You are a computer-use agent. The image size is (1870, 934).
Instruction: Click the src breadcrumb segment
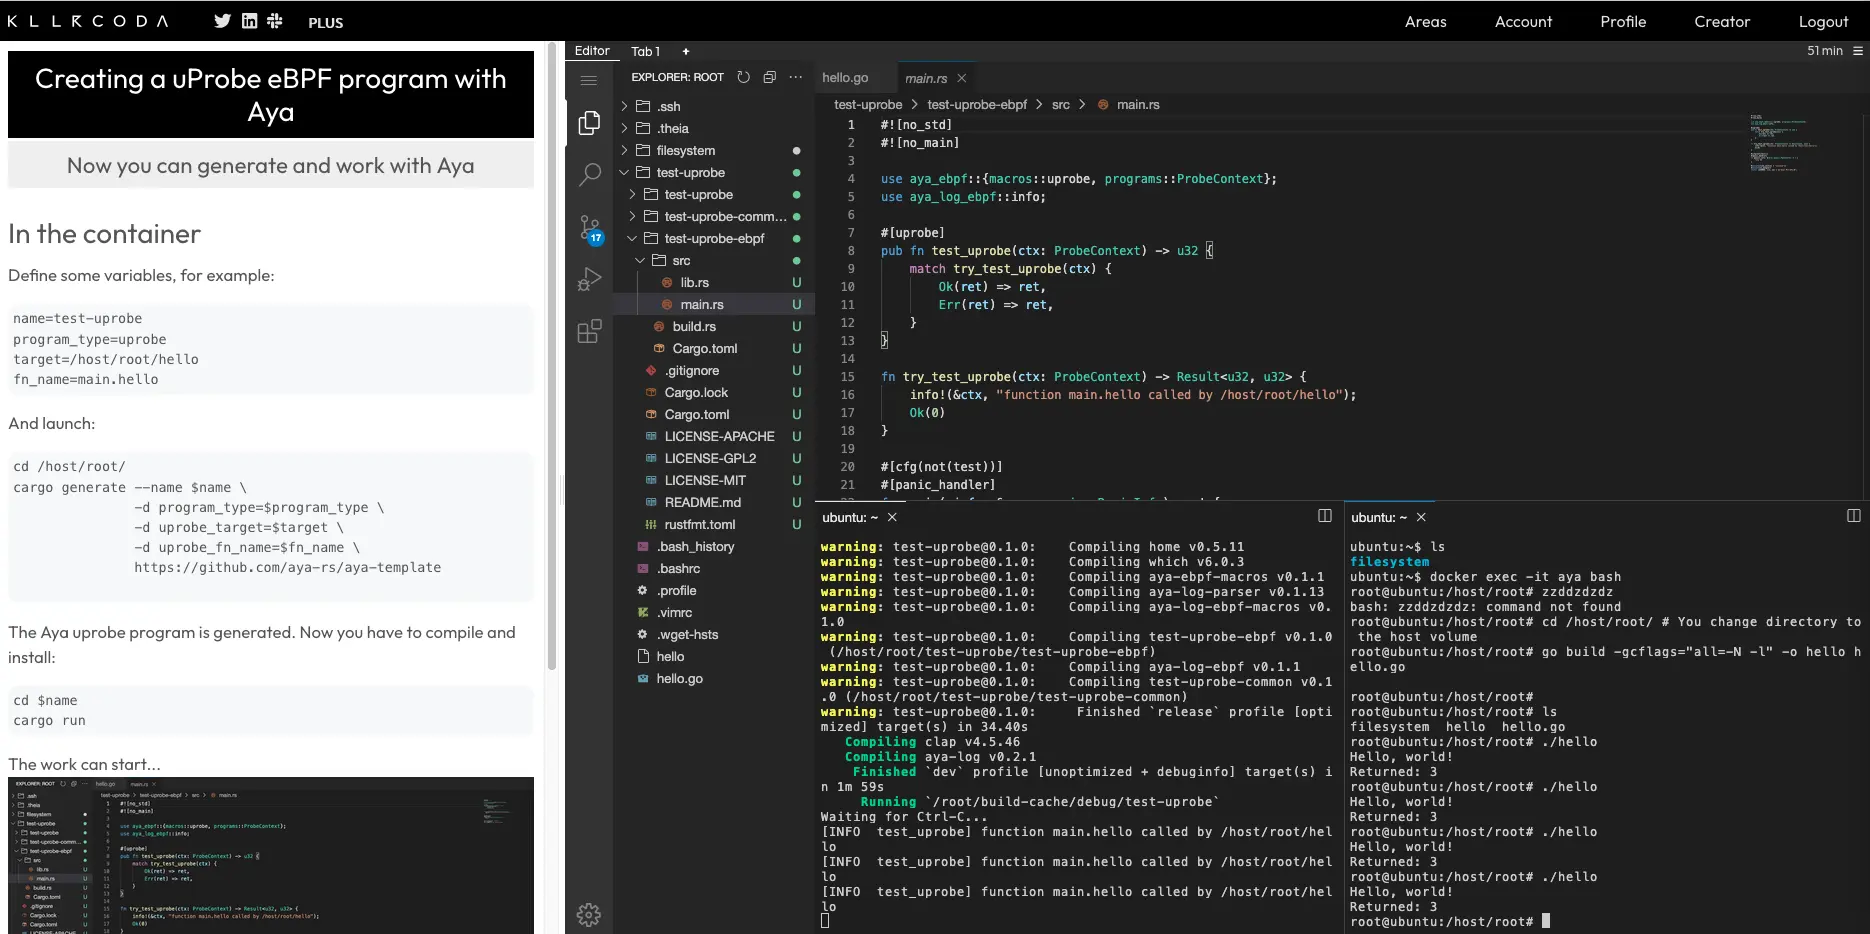[x=1061, y=104]
